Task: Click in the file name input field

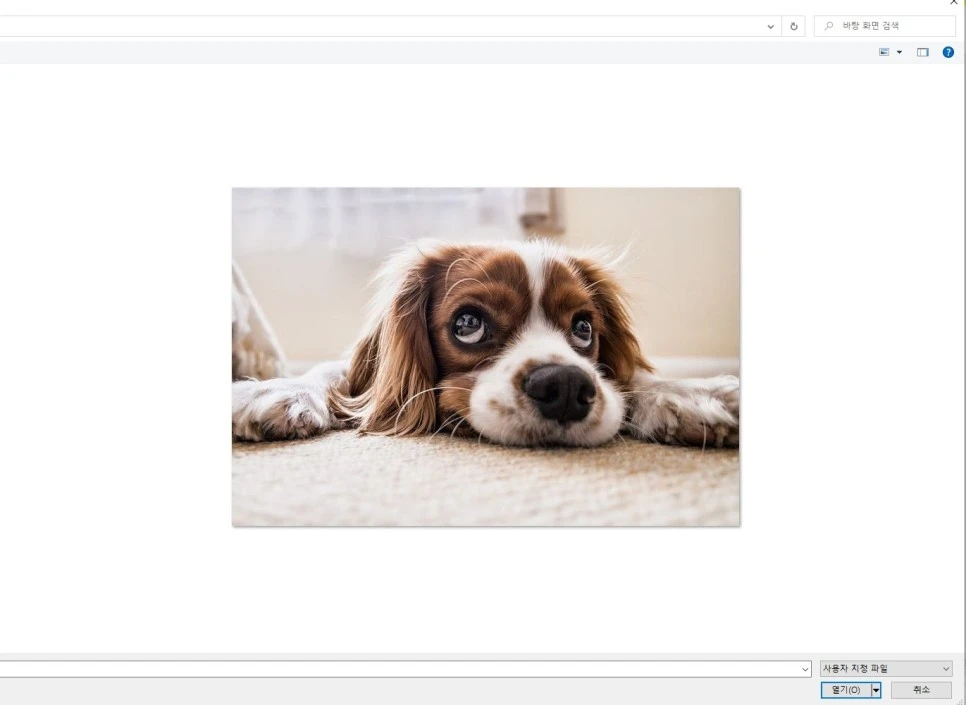Action: point(399,669)
